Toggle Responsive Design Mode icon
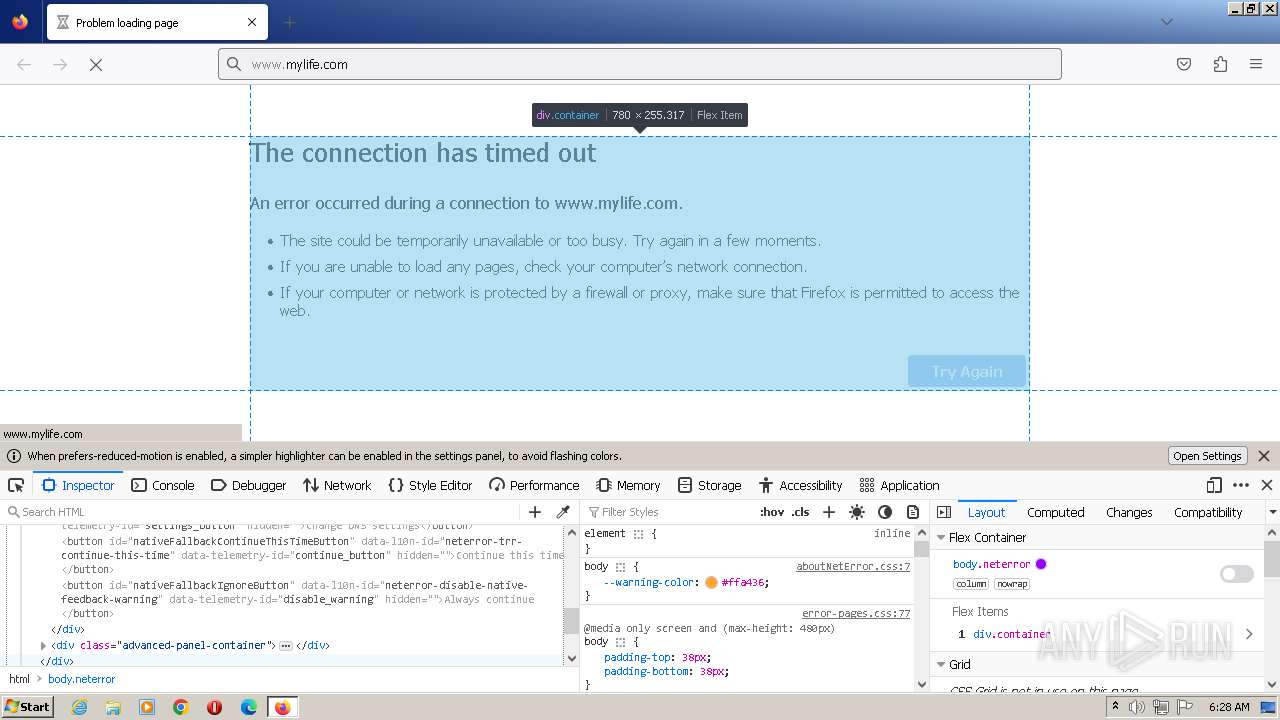This screenshot has height=720, width=1280. 1214,485
